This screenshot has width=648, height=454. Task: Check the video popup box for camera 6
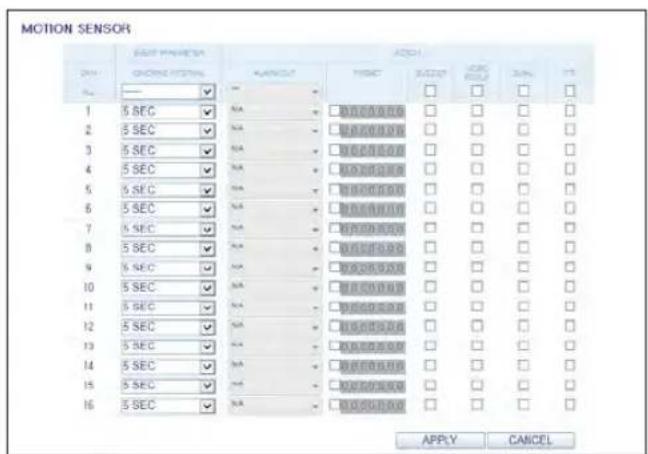(x=477, y=208)
